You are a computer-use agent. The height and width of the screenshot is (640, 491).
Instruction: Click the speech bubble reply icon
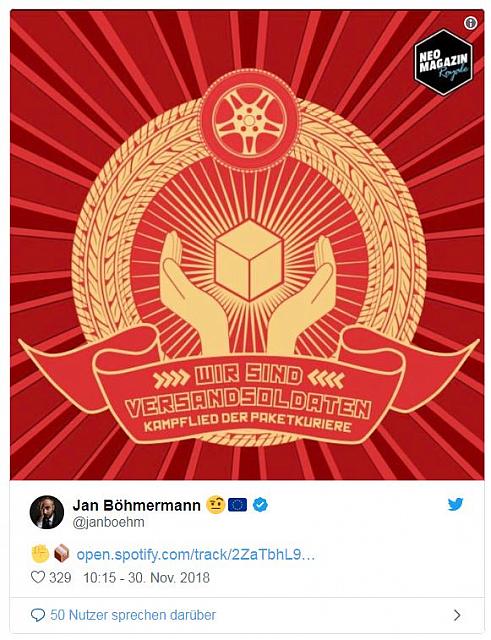click(x=38, y=615)
